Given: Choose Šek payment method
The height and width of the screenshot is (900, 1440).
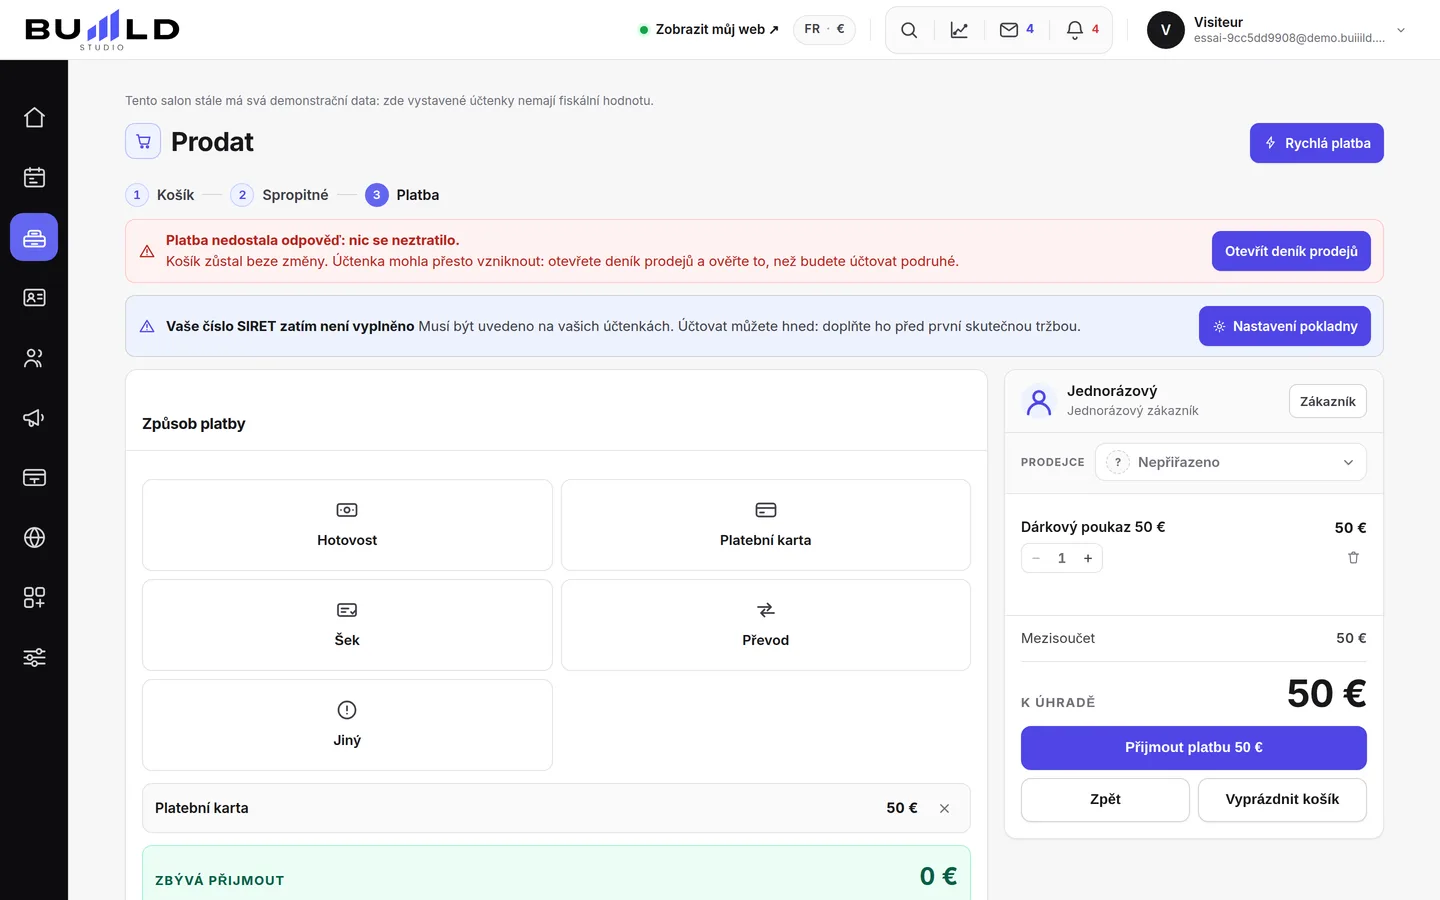Looking at the screenshot, I should point(347,625).
